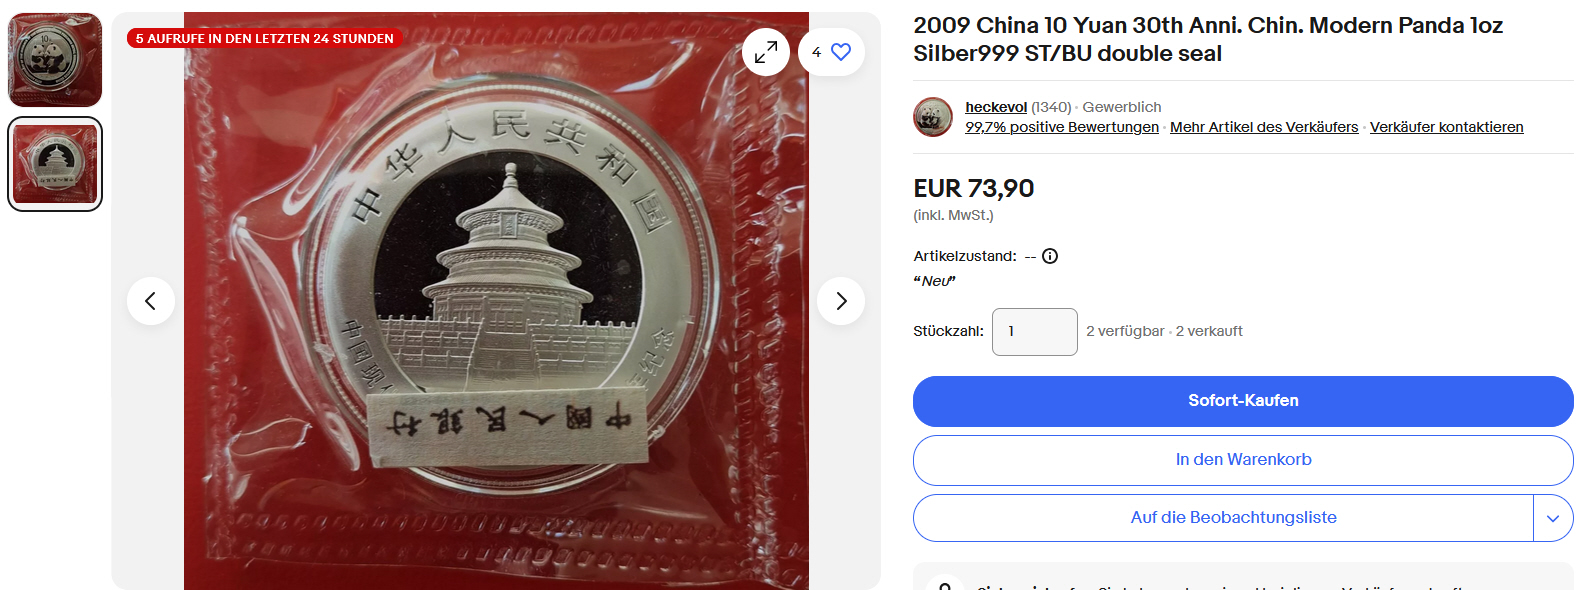Screen dimensions: 1588x590
Task: Click the seller heckevol avatar picture
Action: pos(933,117)
